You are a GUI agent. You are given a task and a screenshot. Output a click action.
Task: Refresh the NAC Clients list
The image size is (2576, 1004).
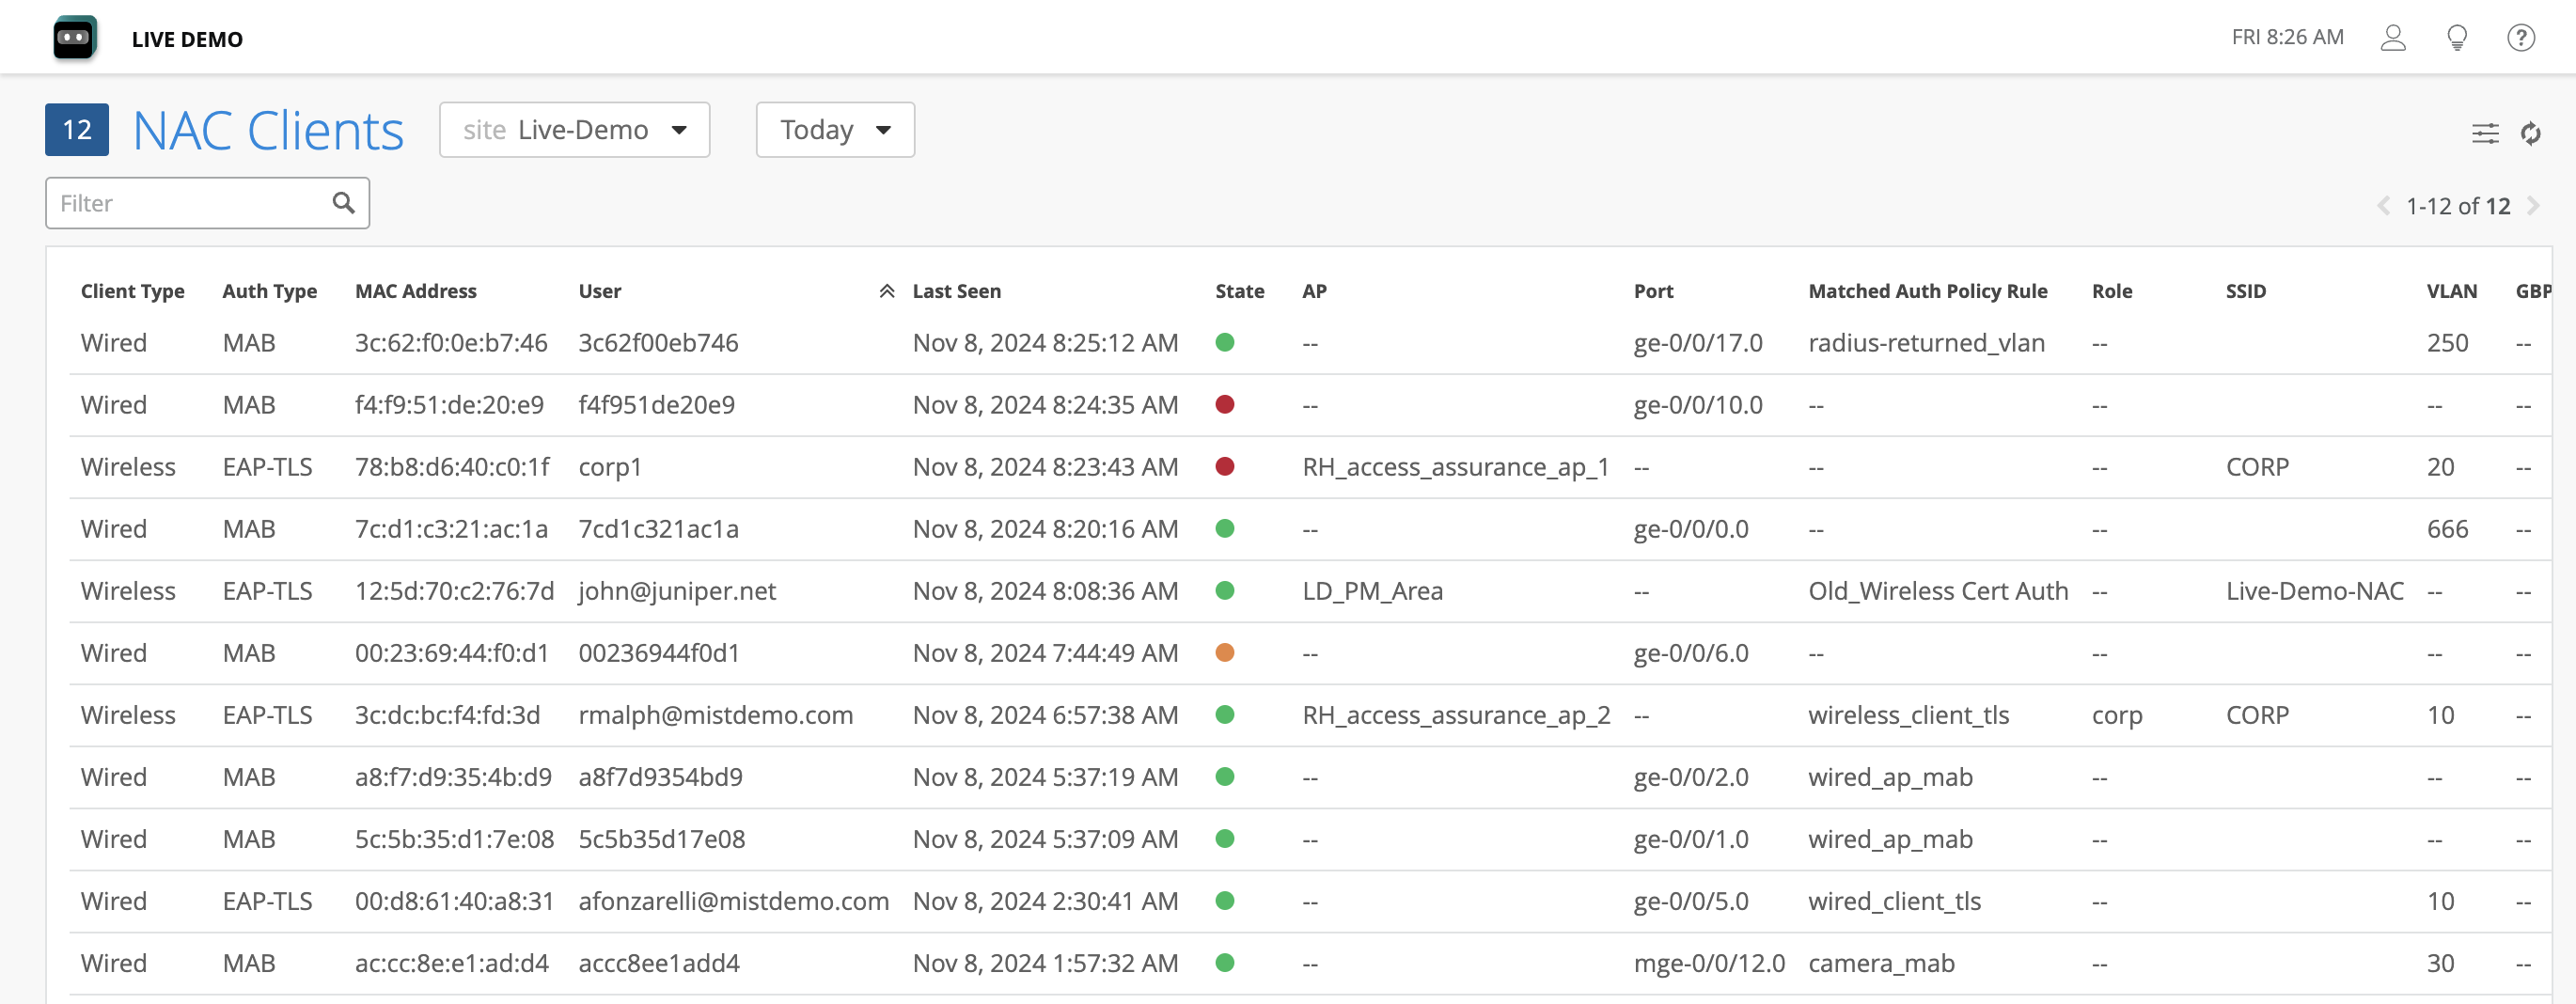tap(2530, 133)
